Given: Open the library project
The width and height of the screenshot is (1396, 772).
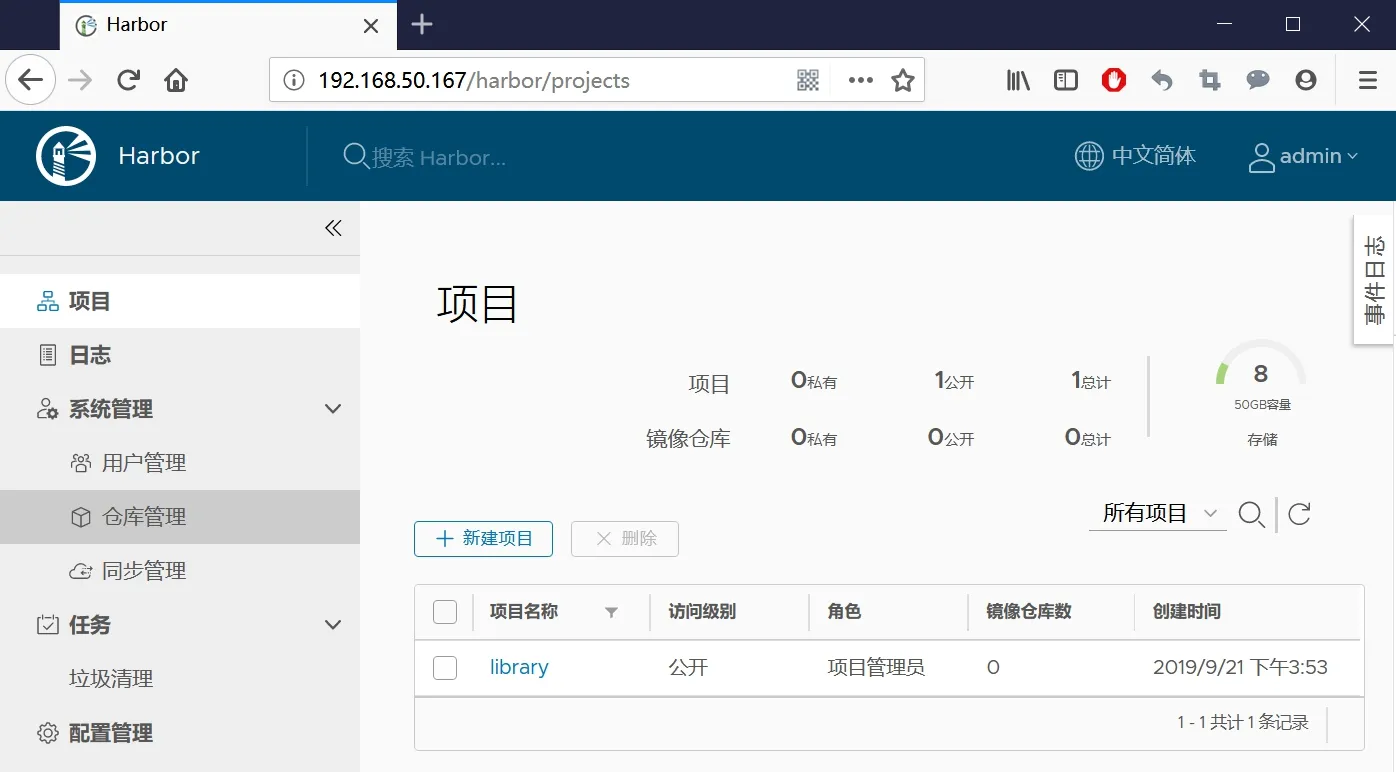Looking at the screenshot, I should coord(518,667).
